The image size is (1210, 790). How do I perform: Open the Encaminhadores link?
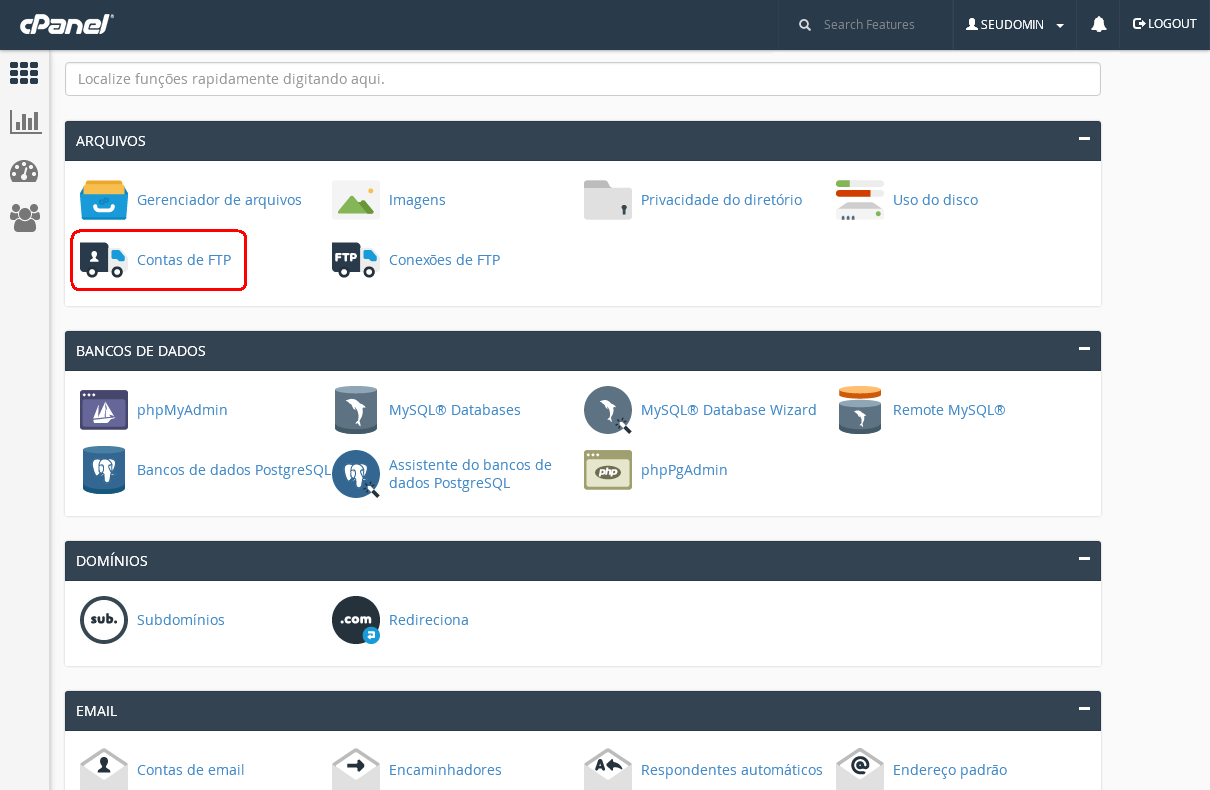pos(445,770)
